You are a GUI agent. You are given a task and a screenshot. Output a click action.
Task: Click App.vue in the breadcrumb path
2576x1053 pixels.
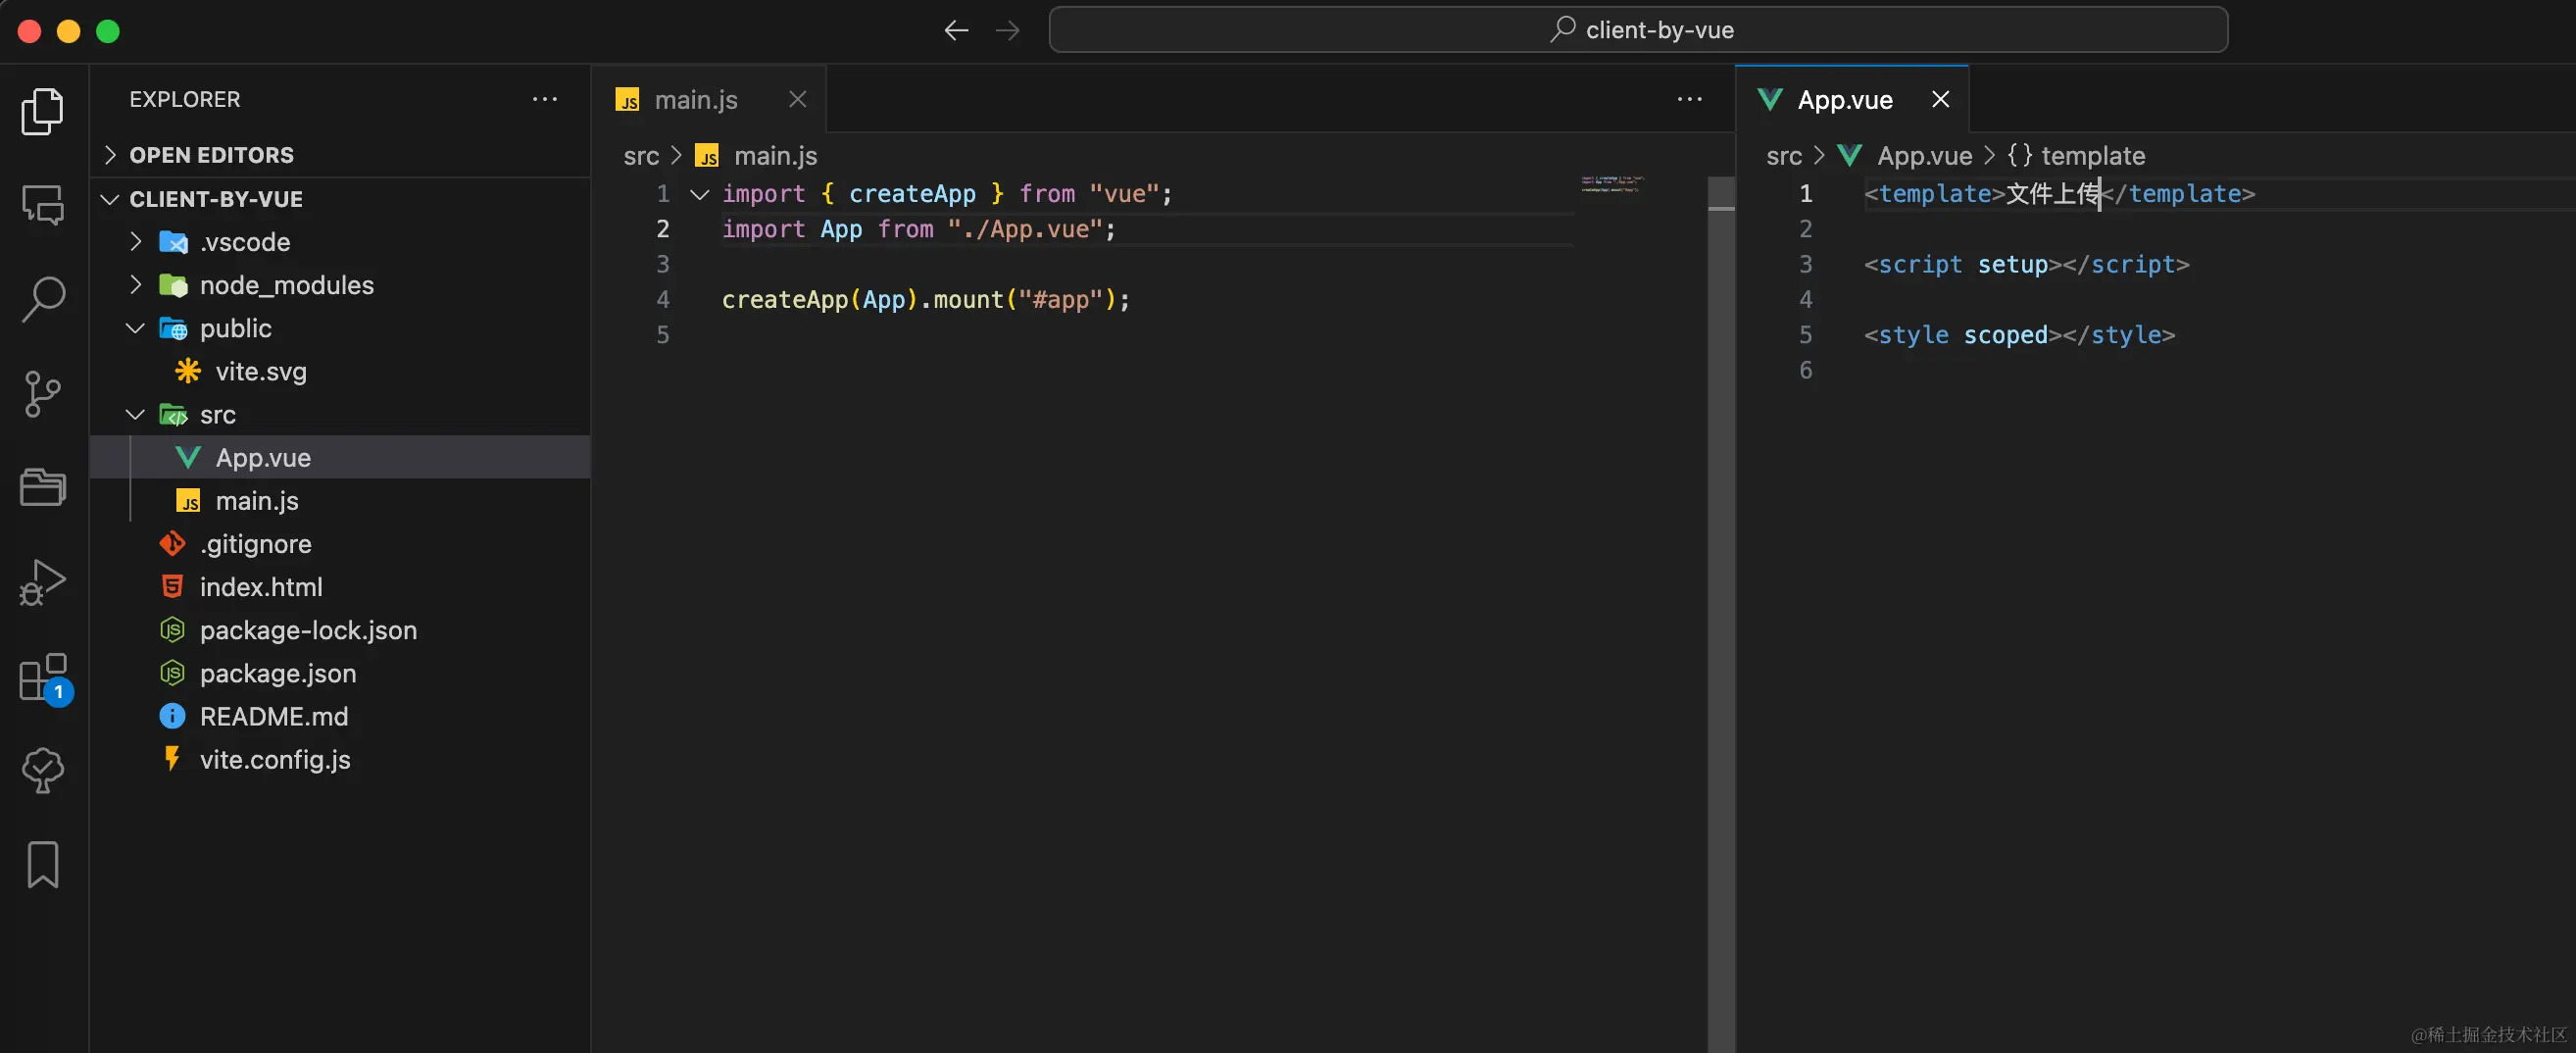point(1924,156)
